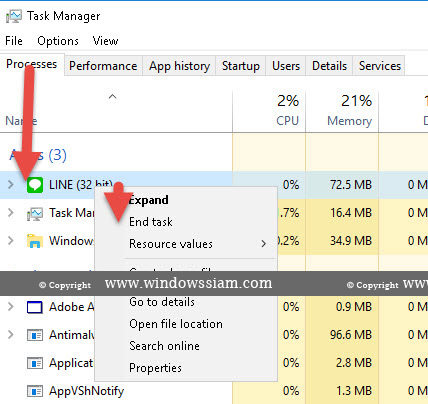The width and height of the screenshot is (428, 404).
Task: Click the 0.9 MB memory value
Action: (354, 307)
